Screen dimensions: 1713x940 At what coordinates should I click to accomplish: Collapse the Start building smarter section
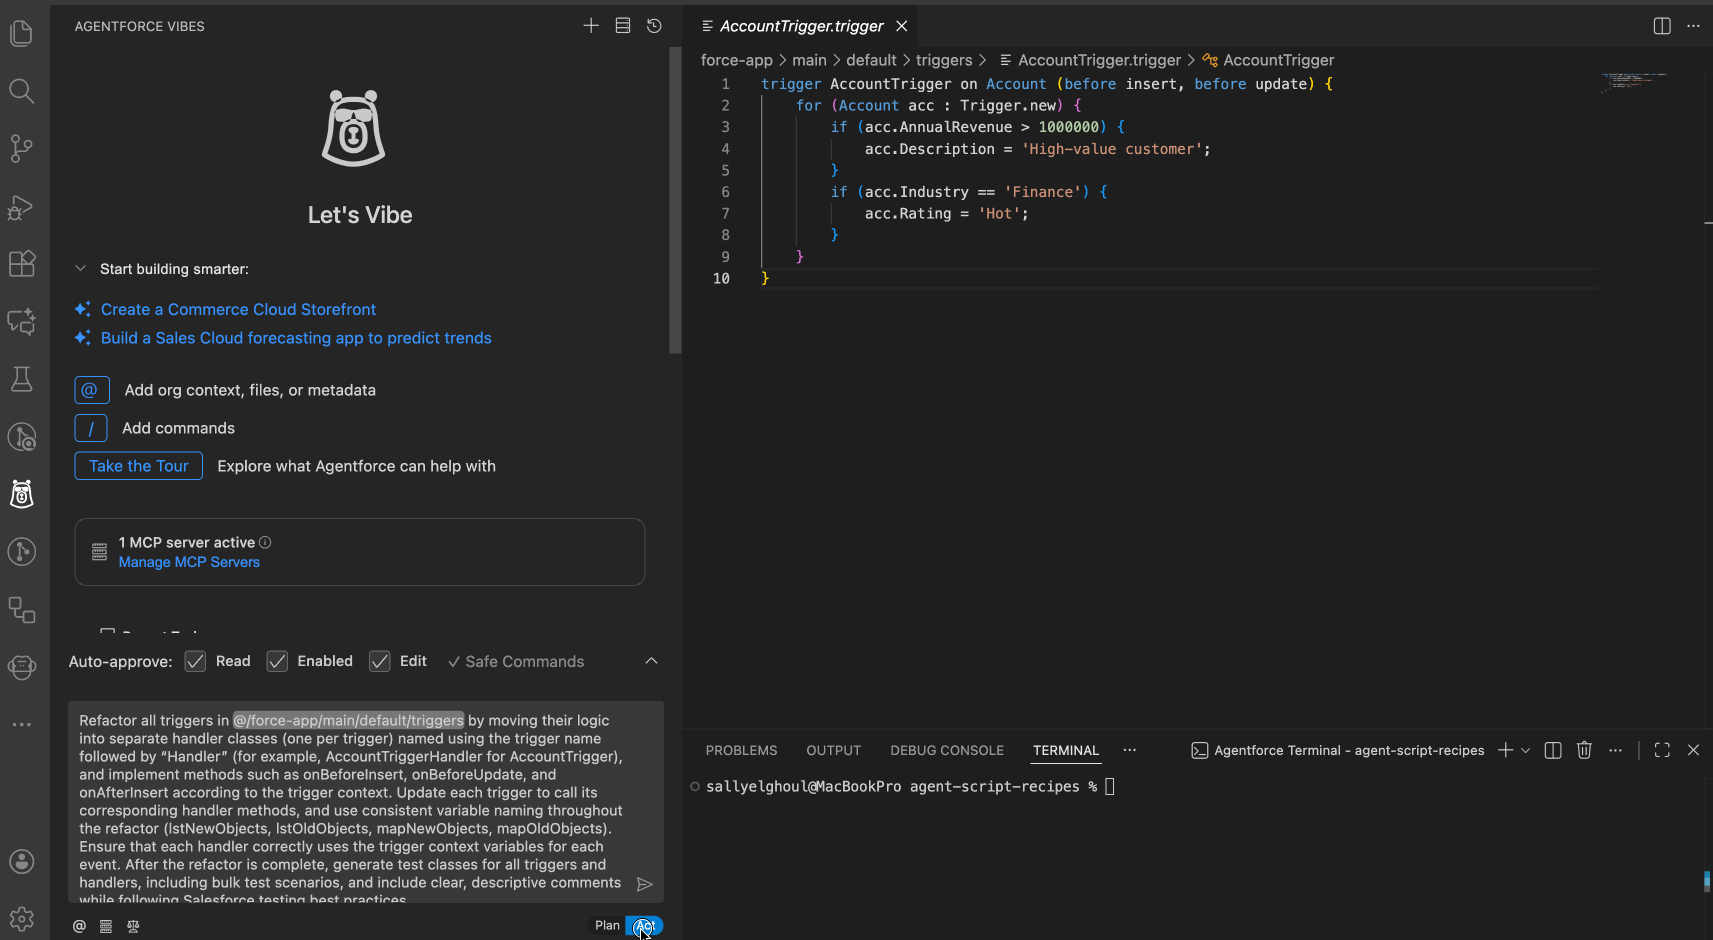point(80,268)
